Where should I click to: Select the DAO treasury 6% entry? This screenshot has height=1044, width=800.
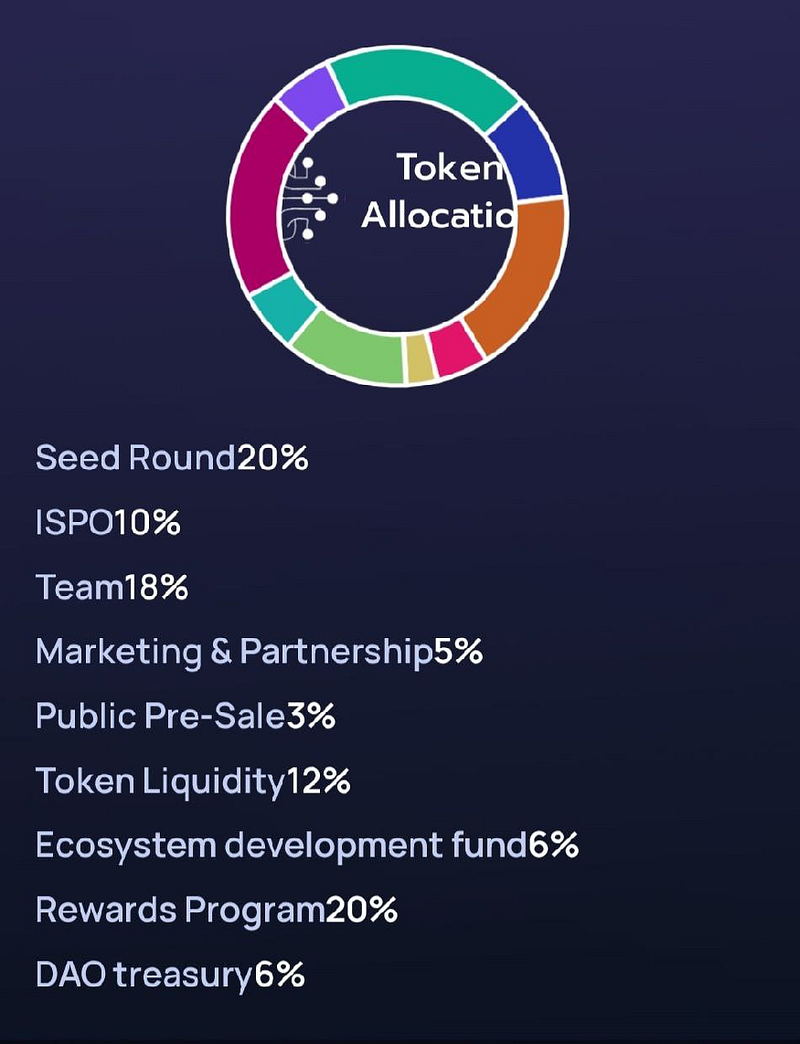point(170,975)
